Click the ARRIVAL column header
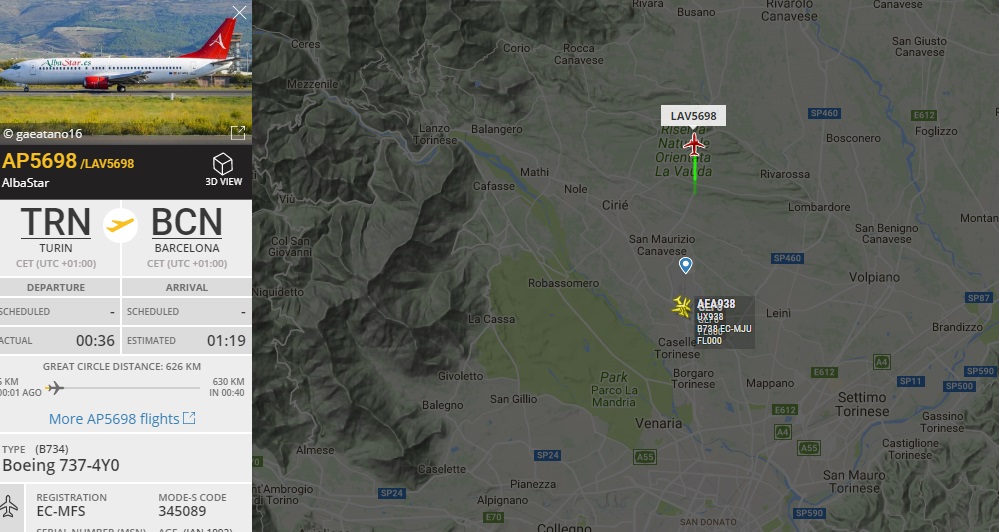 pyautogui.click(x=187, y=287)
